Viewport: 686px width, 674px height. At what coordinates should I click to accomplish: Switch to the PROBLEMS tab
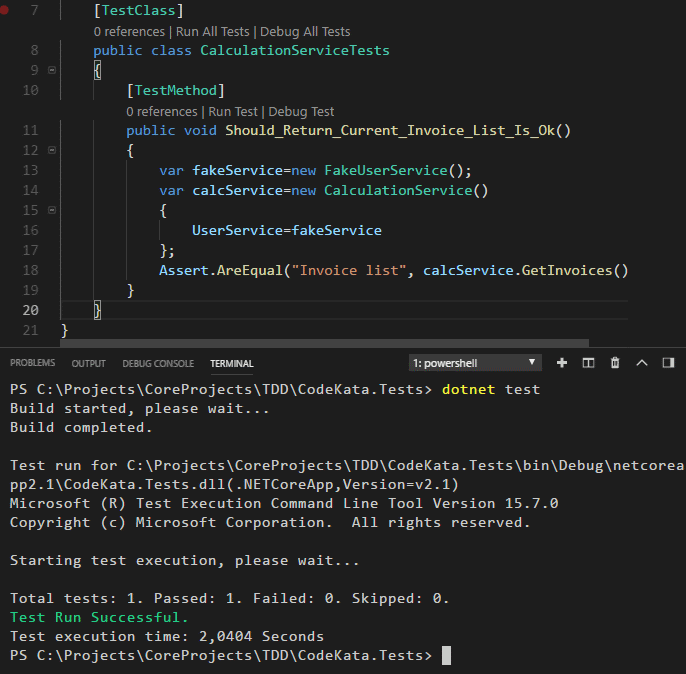click(32, 363)
